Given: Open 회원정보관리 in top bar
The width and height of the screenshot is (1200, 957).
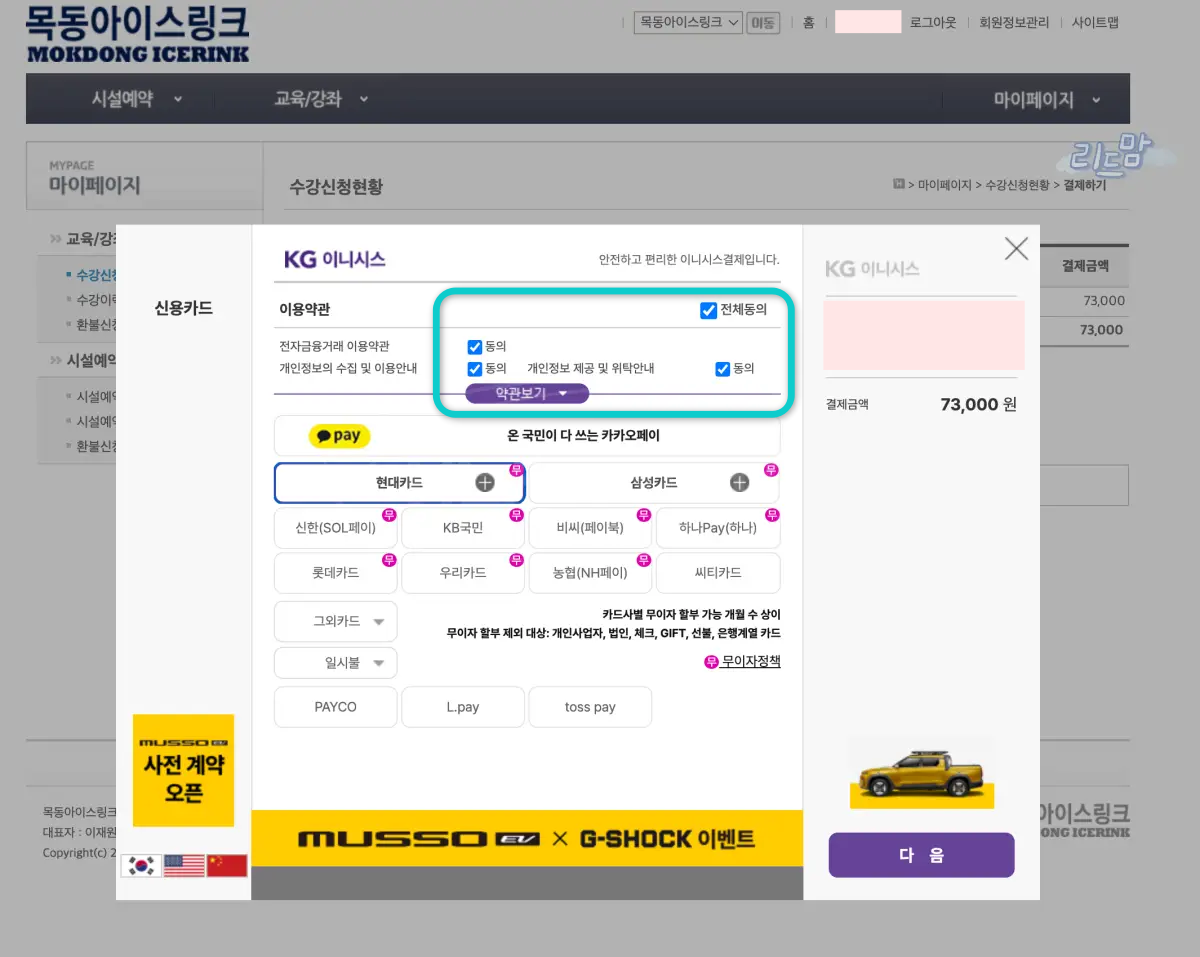Looking at the screenshot, I should 1014,22.
